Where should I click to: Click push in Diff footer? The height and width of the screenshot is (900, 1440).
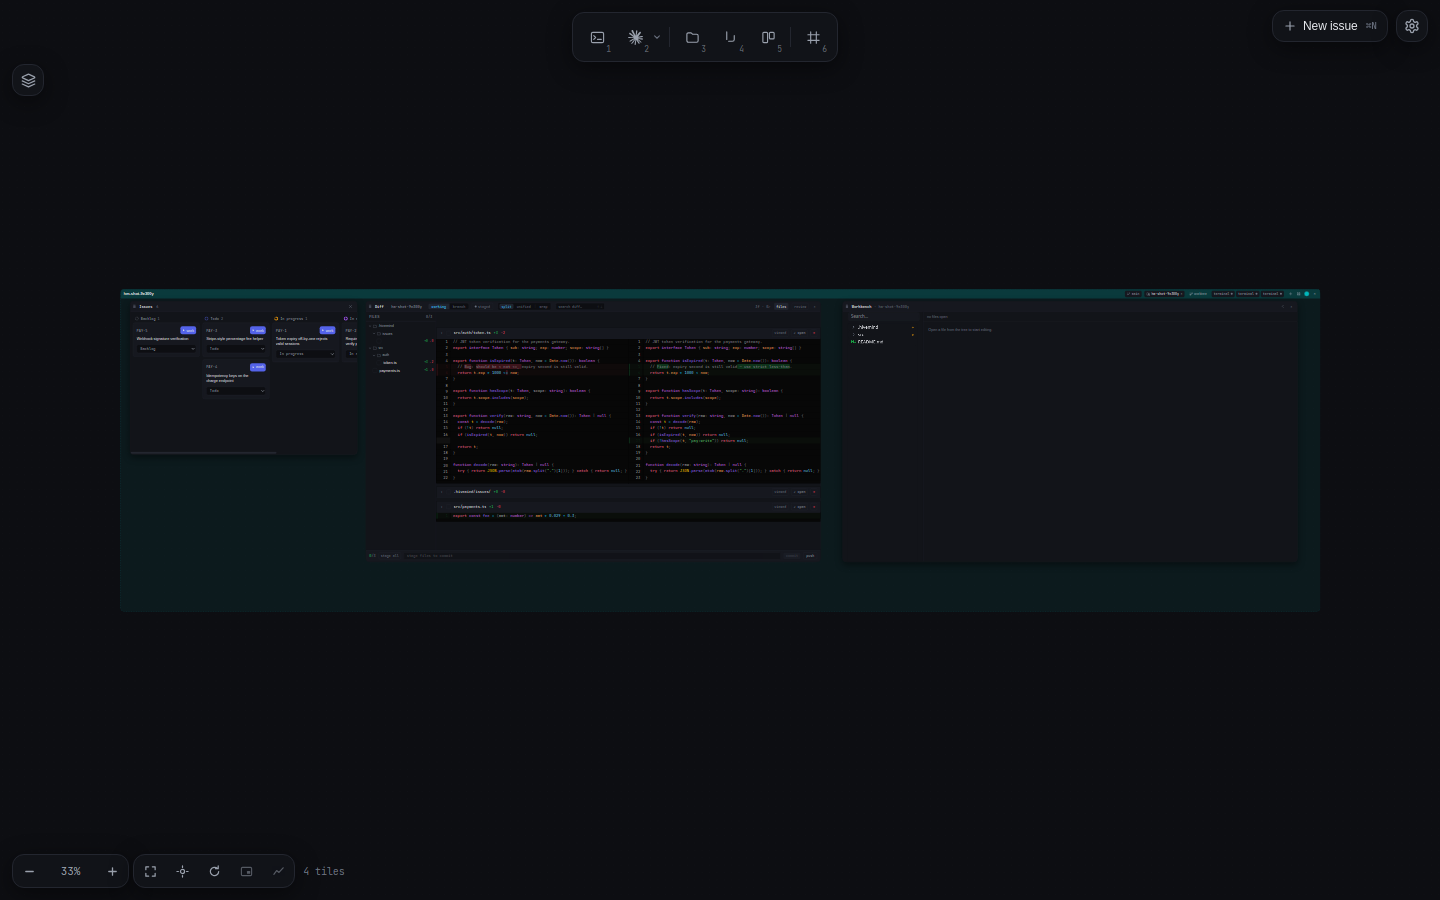pos(810,556)
